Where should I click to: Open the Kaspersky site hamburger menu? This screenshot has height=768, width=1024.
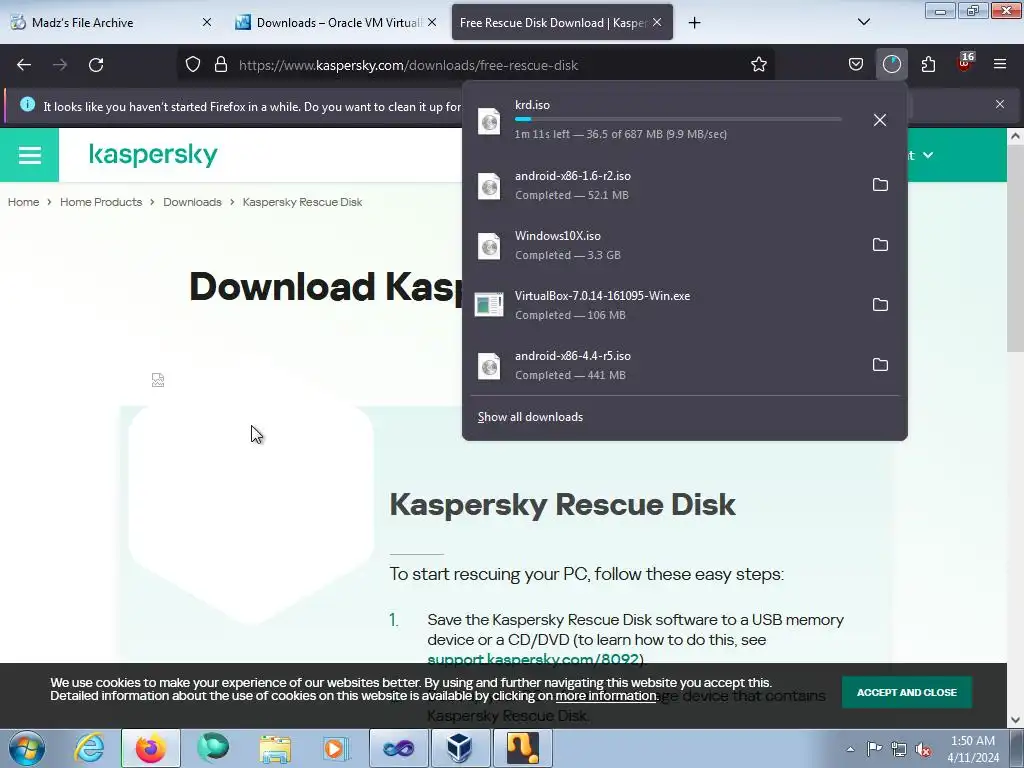29,155
